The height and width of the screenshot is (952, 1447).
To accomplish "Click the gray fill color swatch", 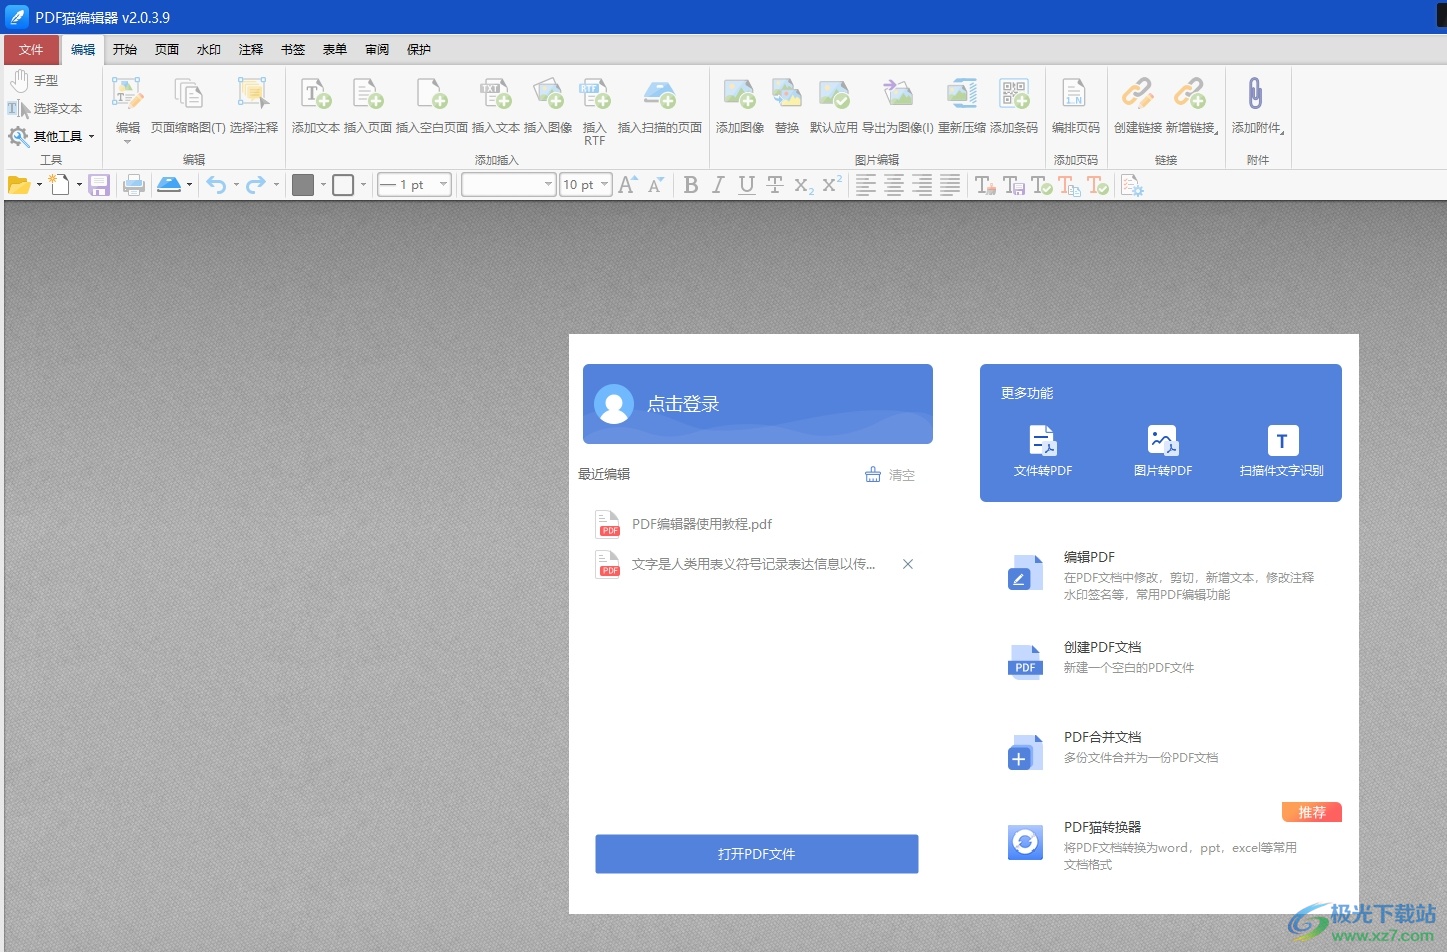I will (303, 185).
